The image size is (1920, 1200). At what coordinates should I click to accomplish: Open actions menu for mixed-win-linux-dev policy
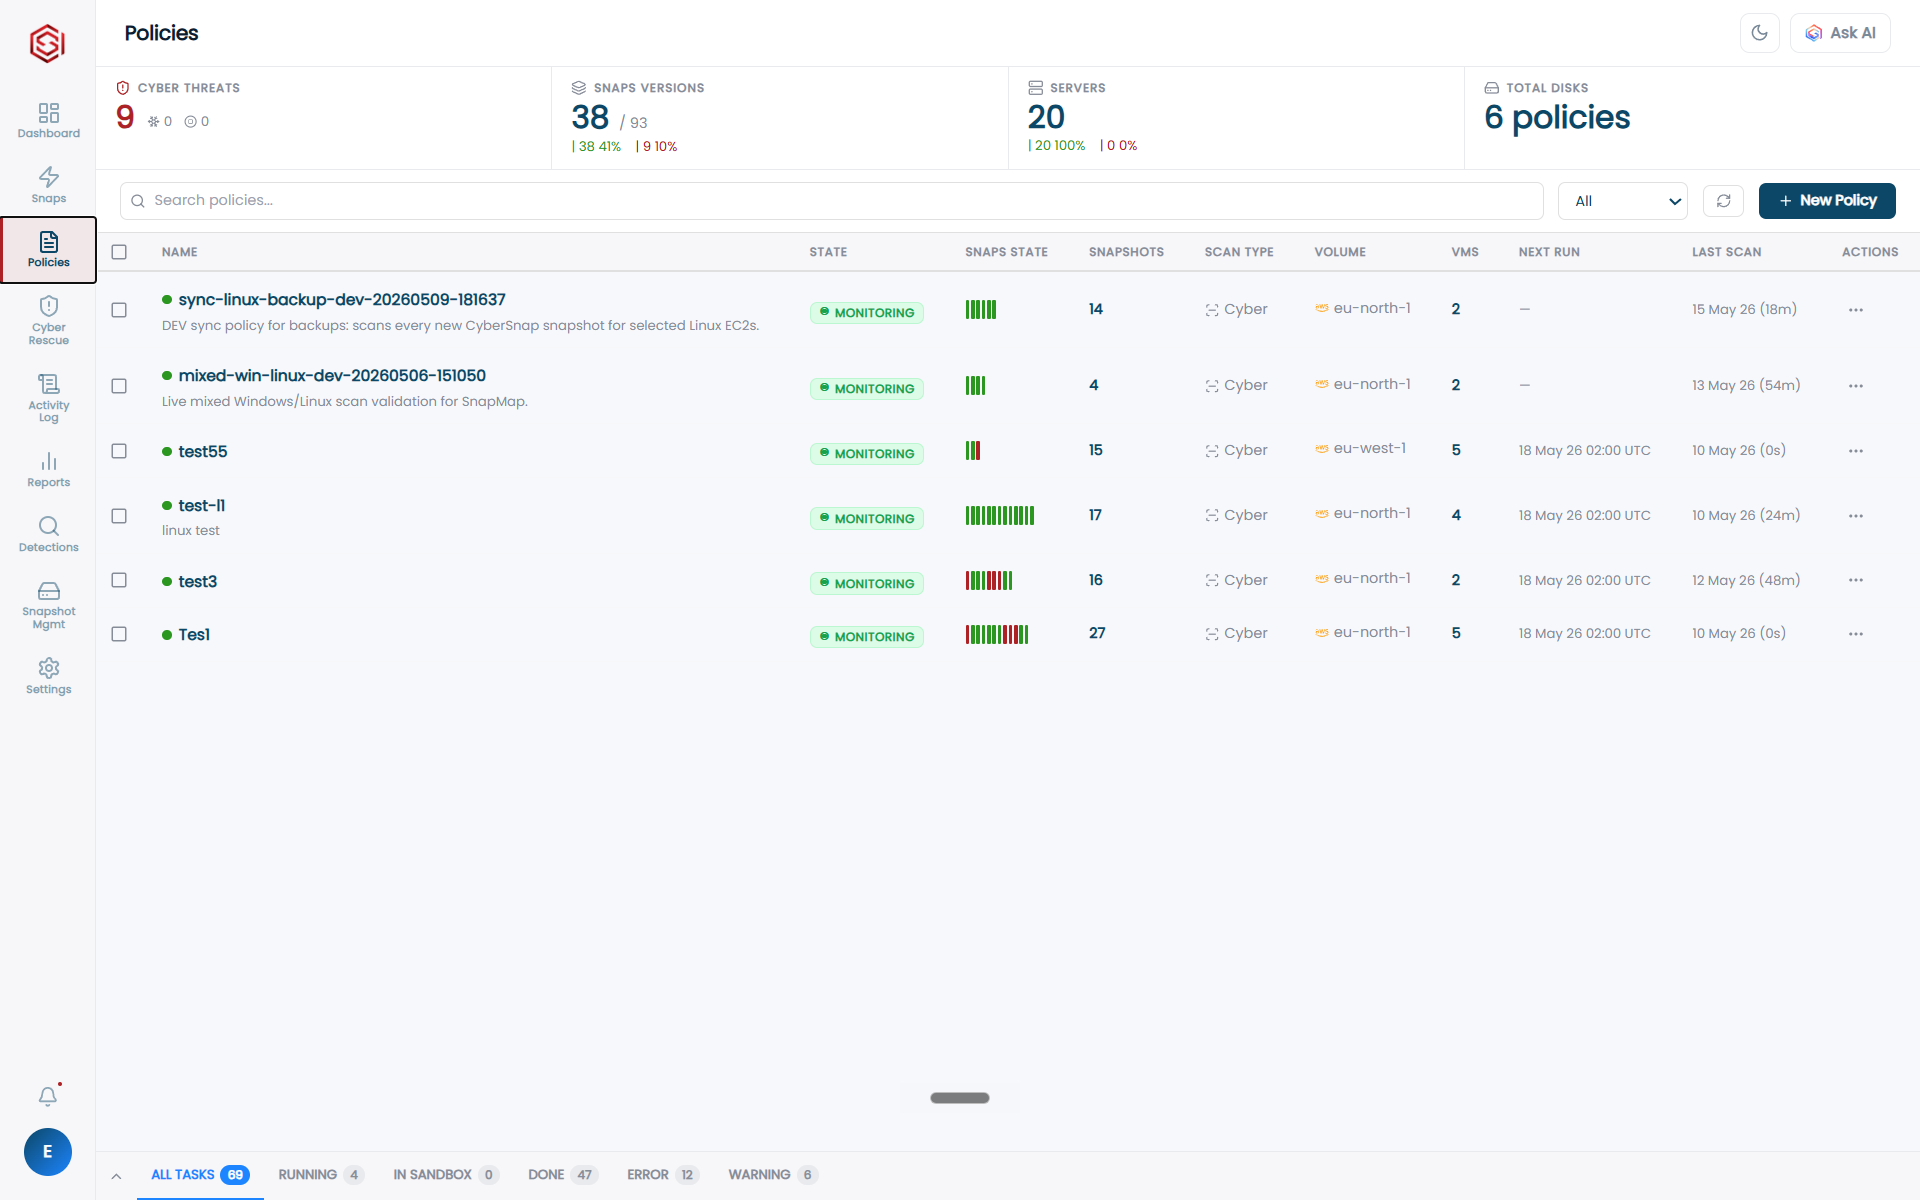pos(1856,386)
